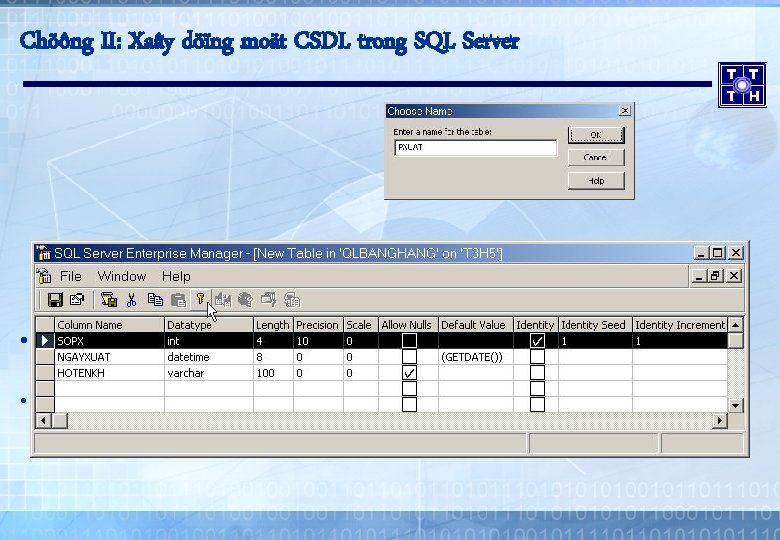
Task: Open the Window menu
Action: 122,276
